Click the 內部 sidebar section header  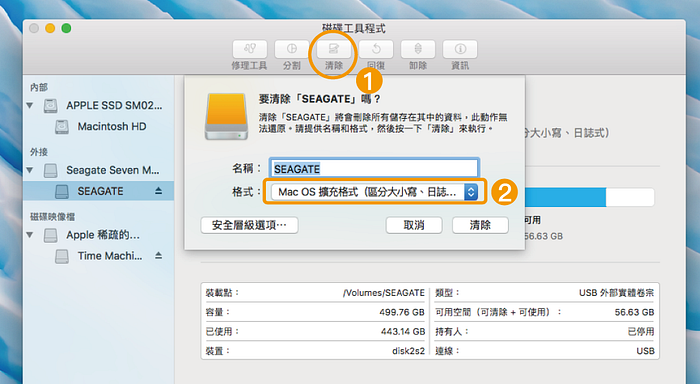[39, 87]
